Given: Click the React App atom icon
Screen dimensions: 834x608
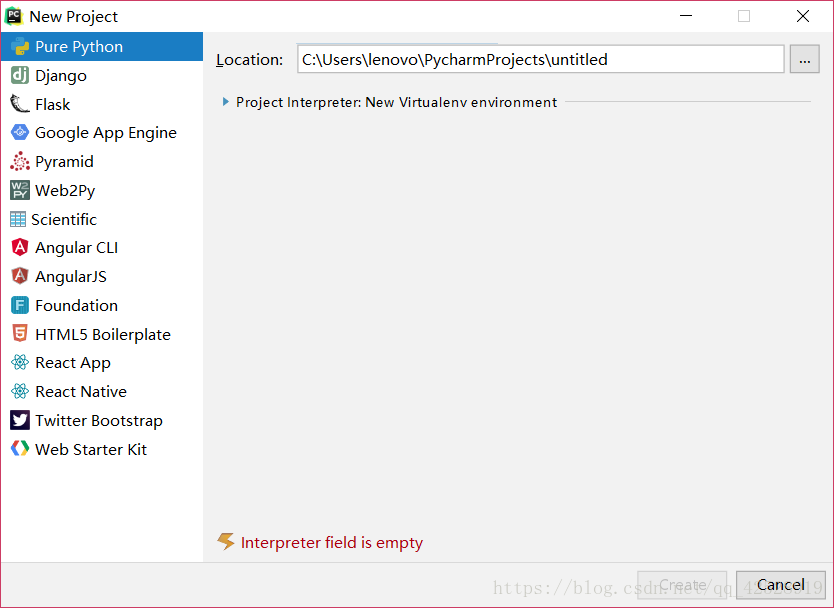Looking at the screenshot, I should pos(20,363).
